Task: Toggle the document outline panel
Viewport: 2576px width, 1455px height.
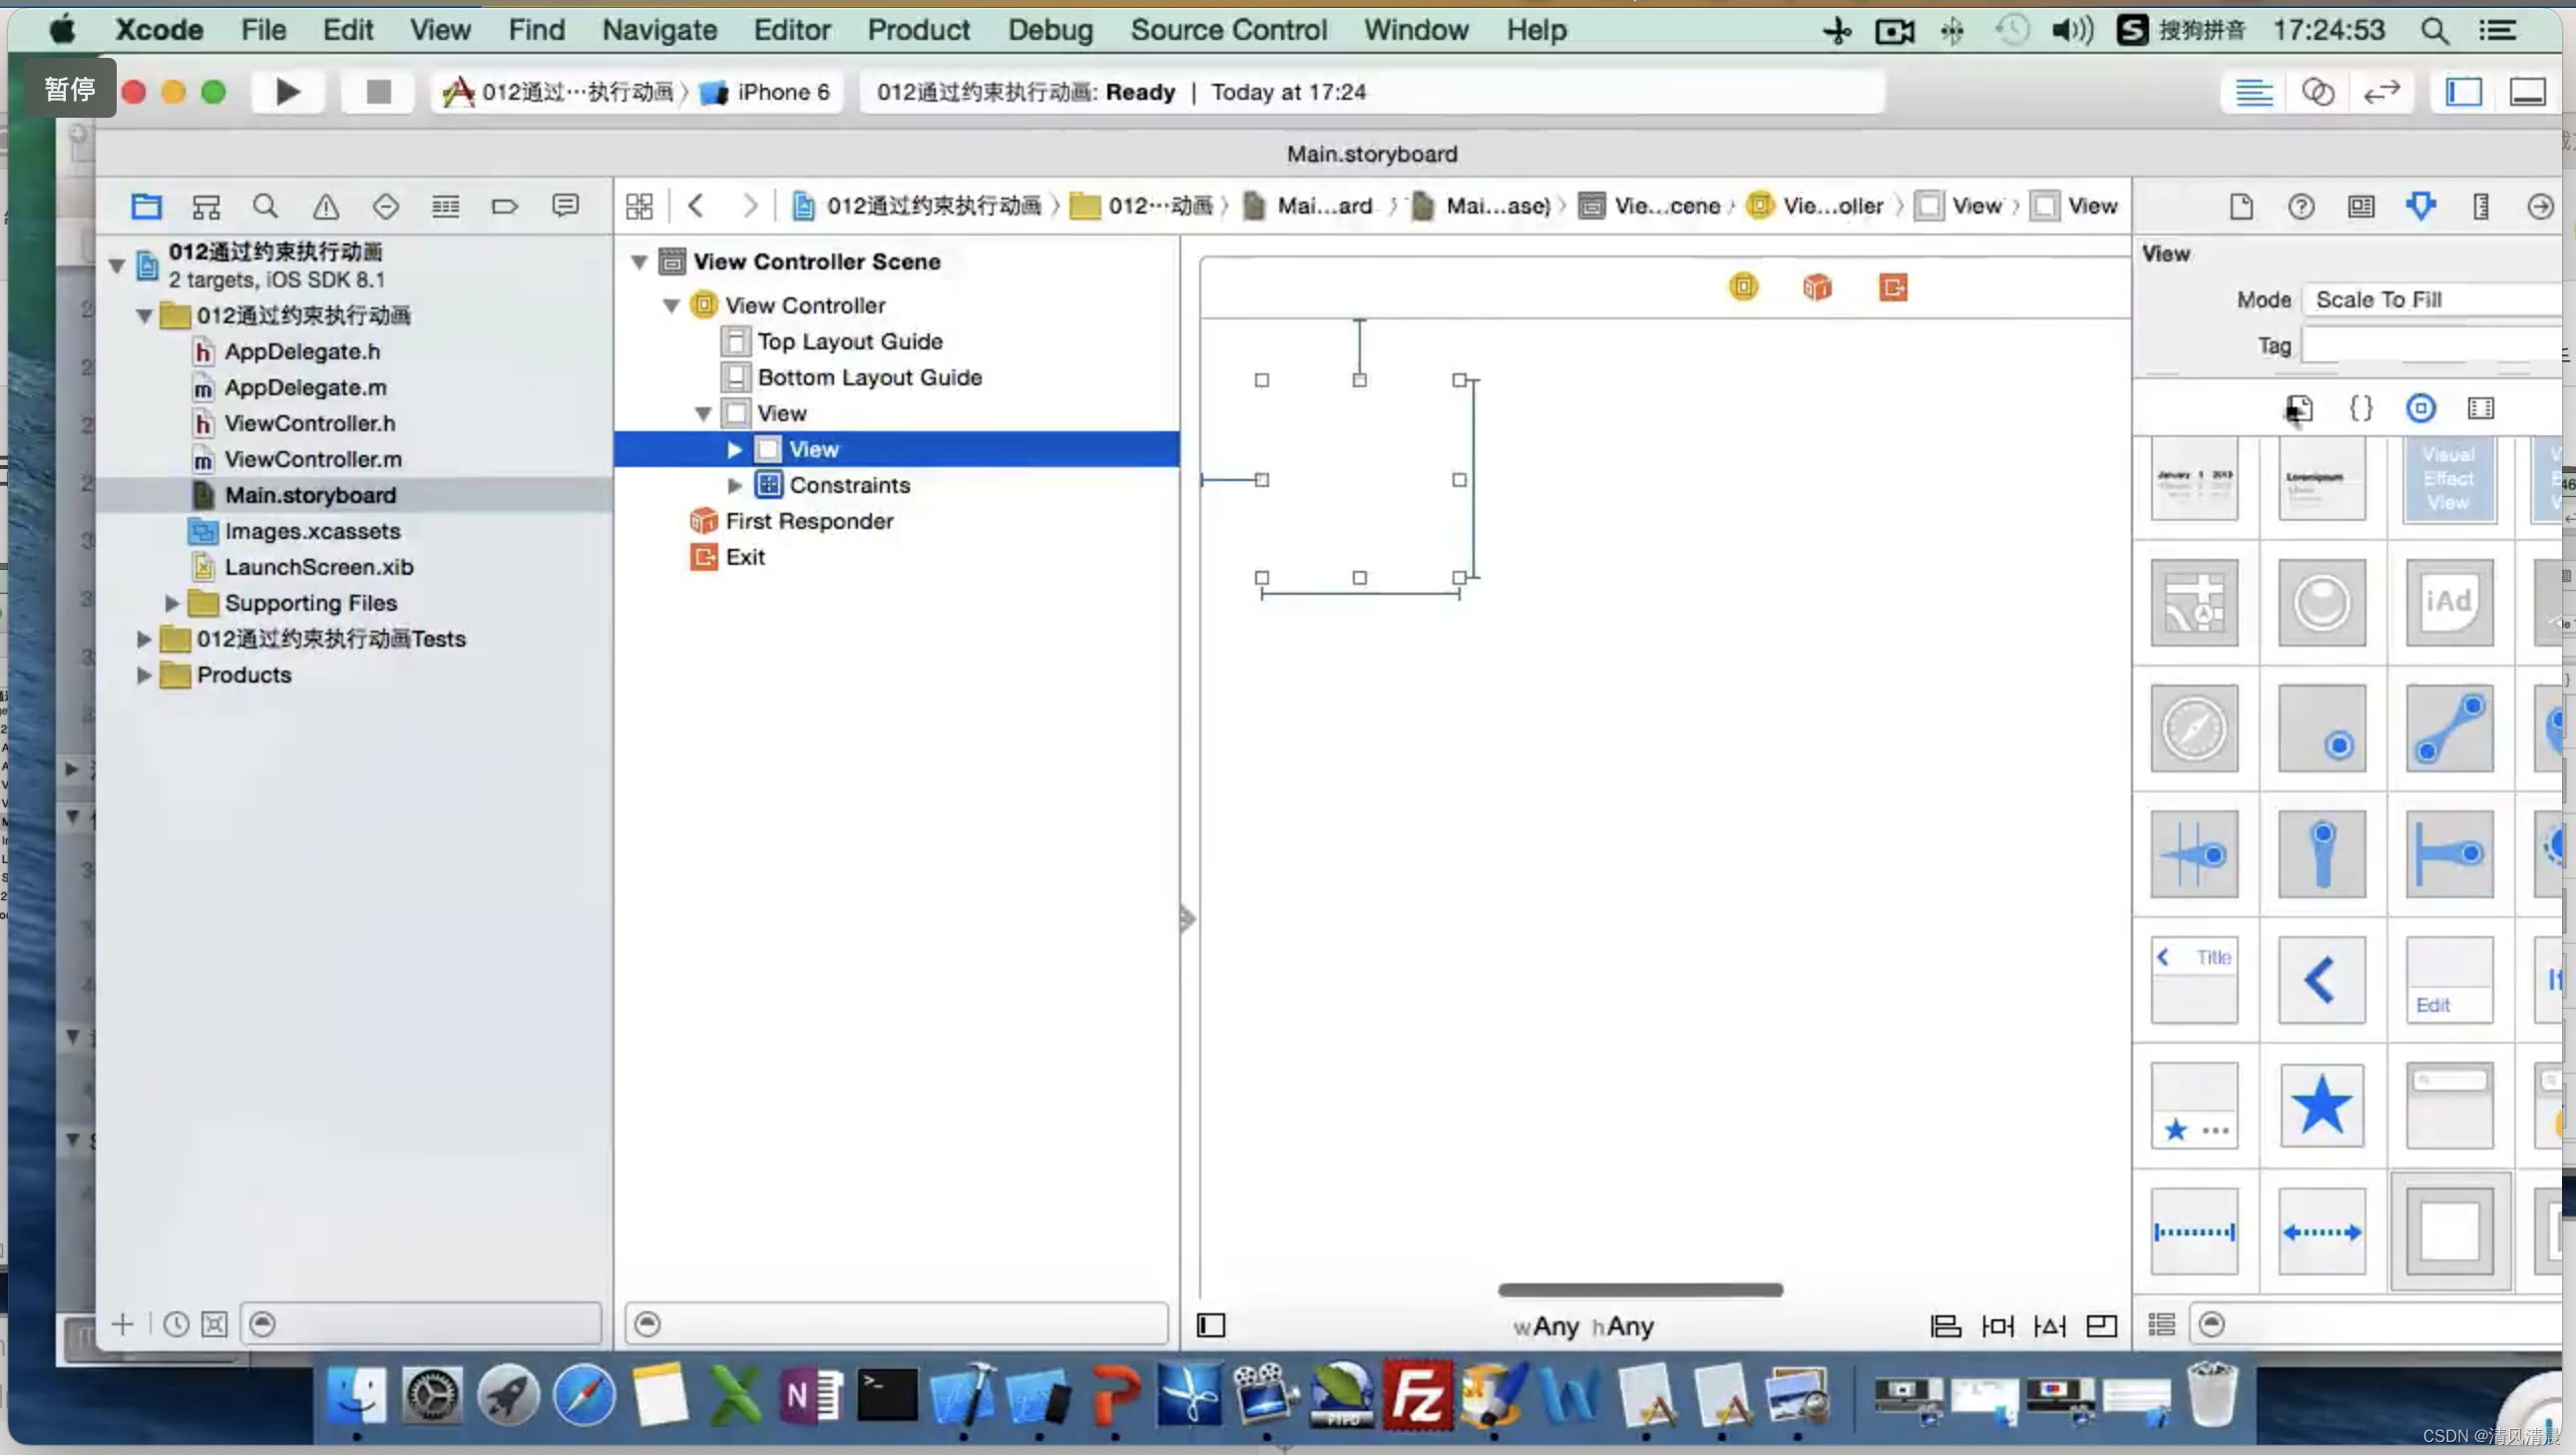Action: click(x=1211, y=1325)
